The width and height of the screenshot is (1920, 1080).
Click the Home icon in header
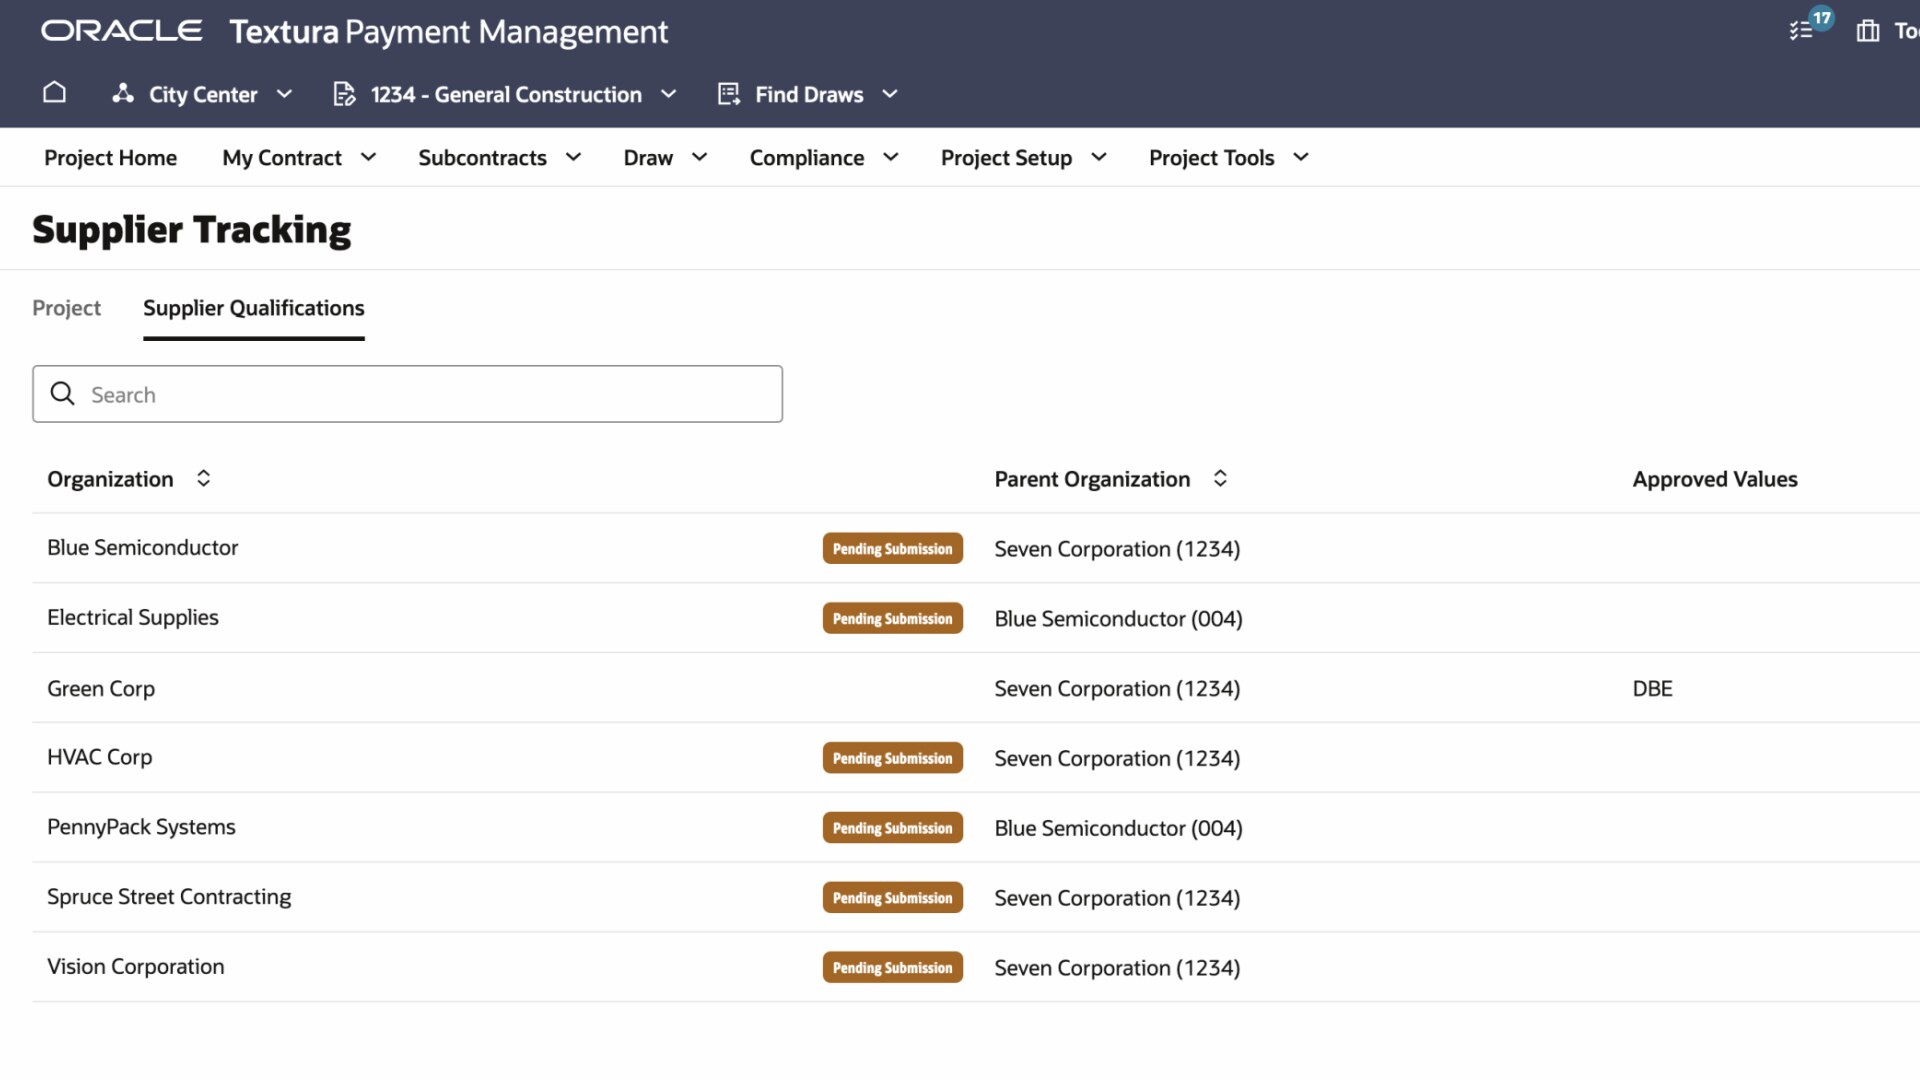coord(54,93)
